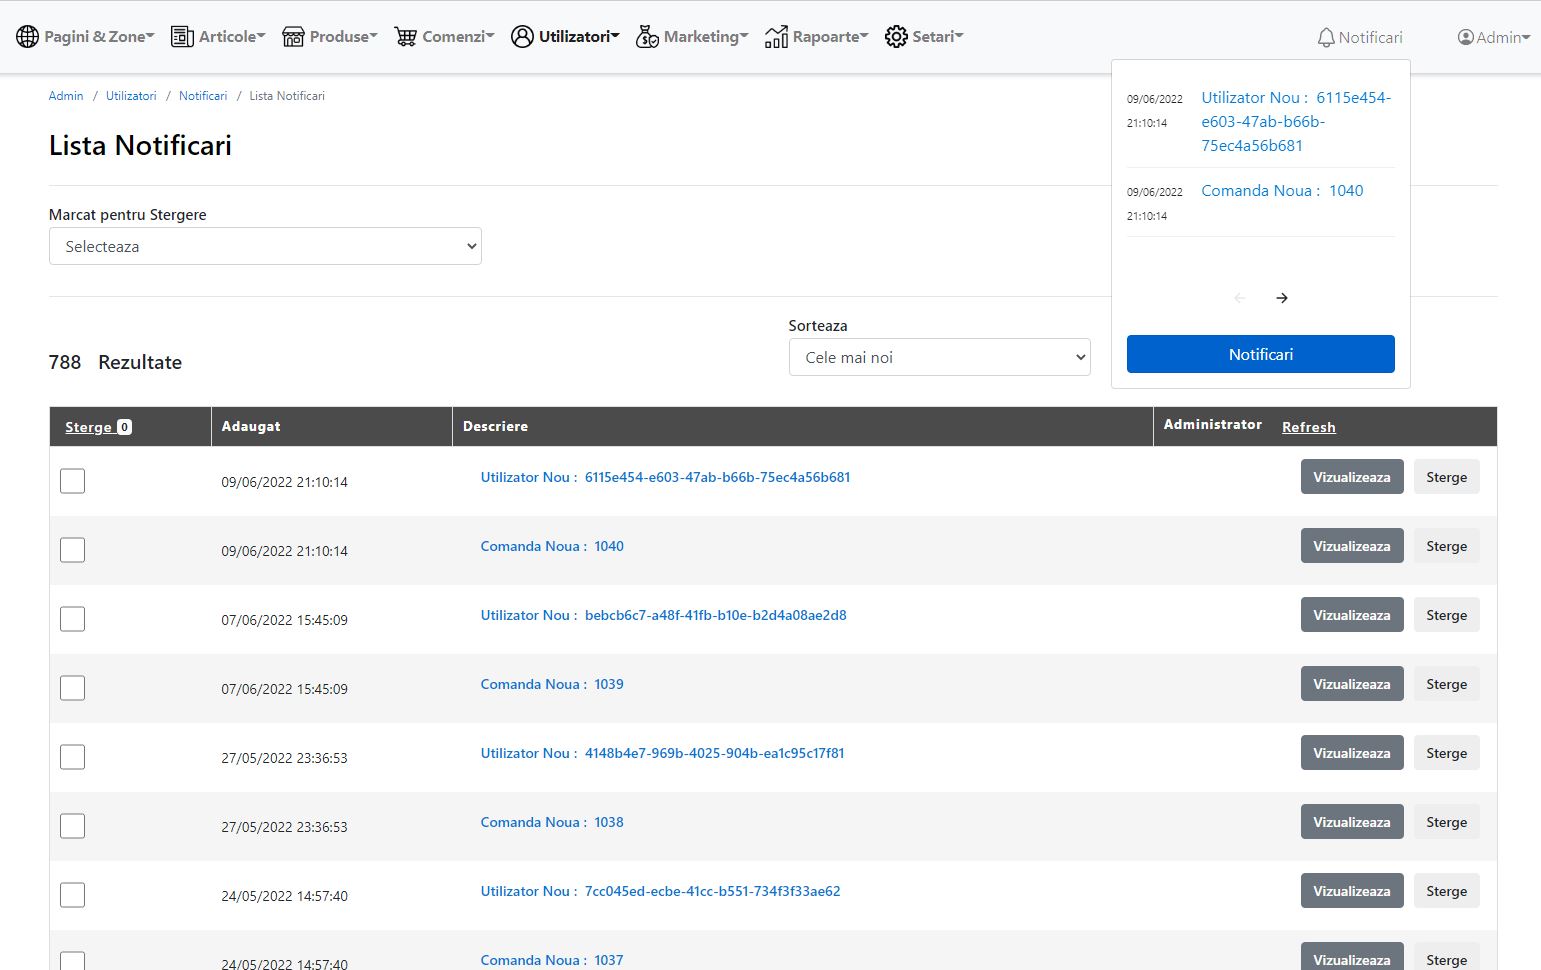
Task: Click the Descriere column header
Action: 495,426
